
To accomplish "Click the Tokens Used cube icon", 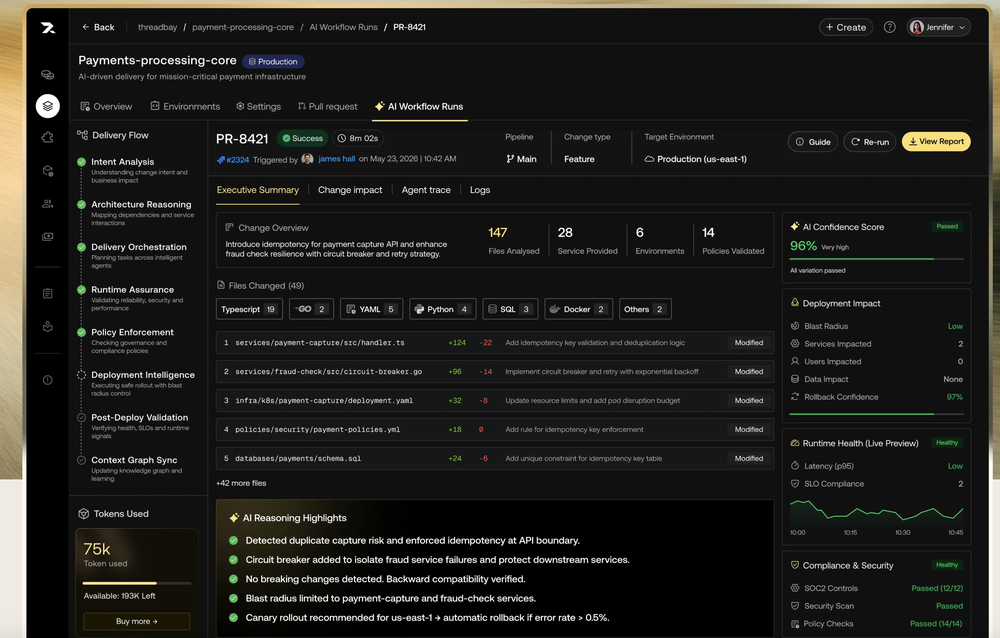I will click(x=84, y=514).
